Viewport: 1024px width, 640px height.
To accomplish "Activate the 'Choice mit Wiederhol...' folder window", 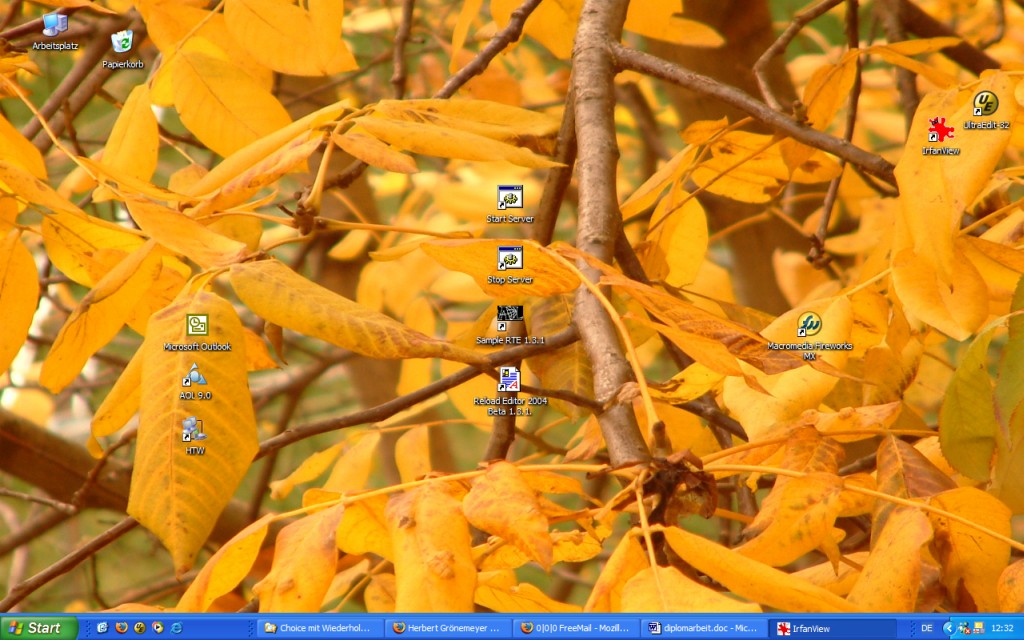I will (319, 628).
